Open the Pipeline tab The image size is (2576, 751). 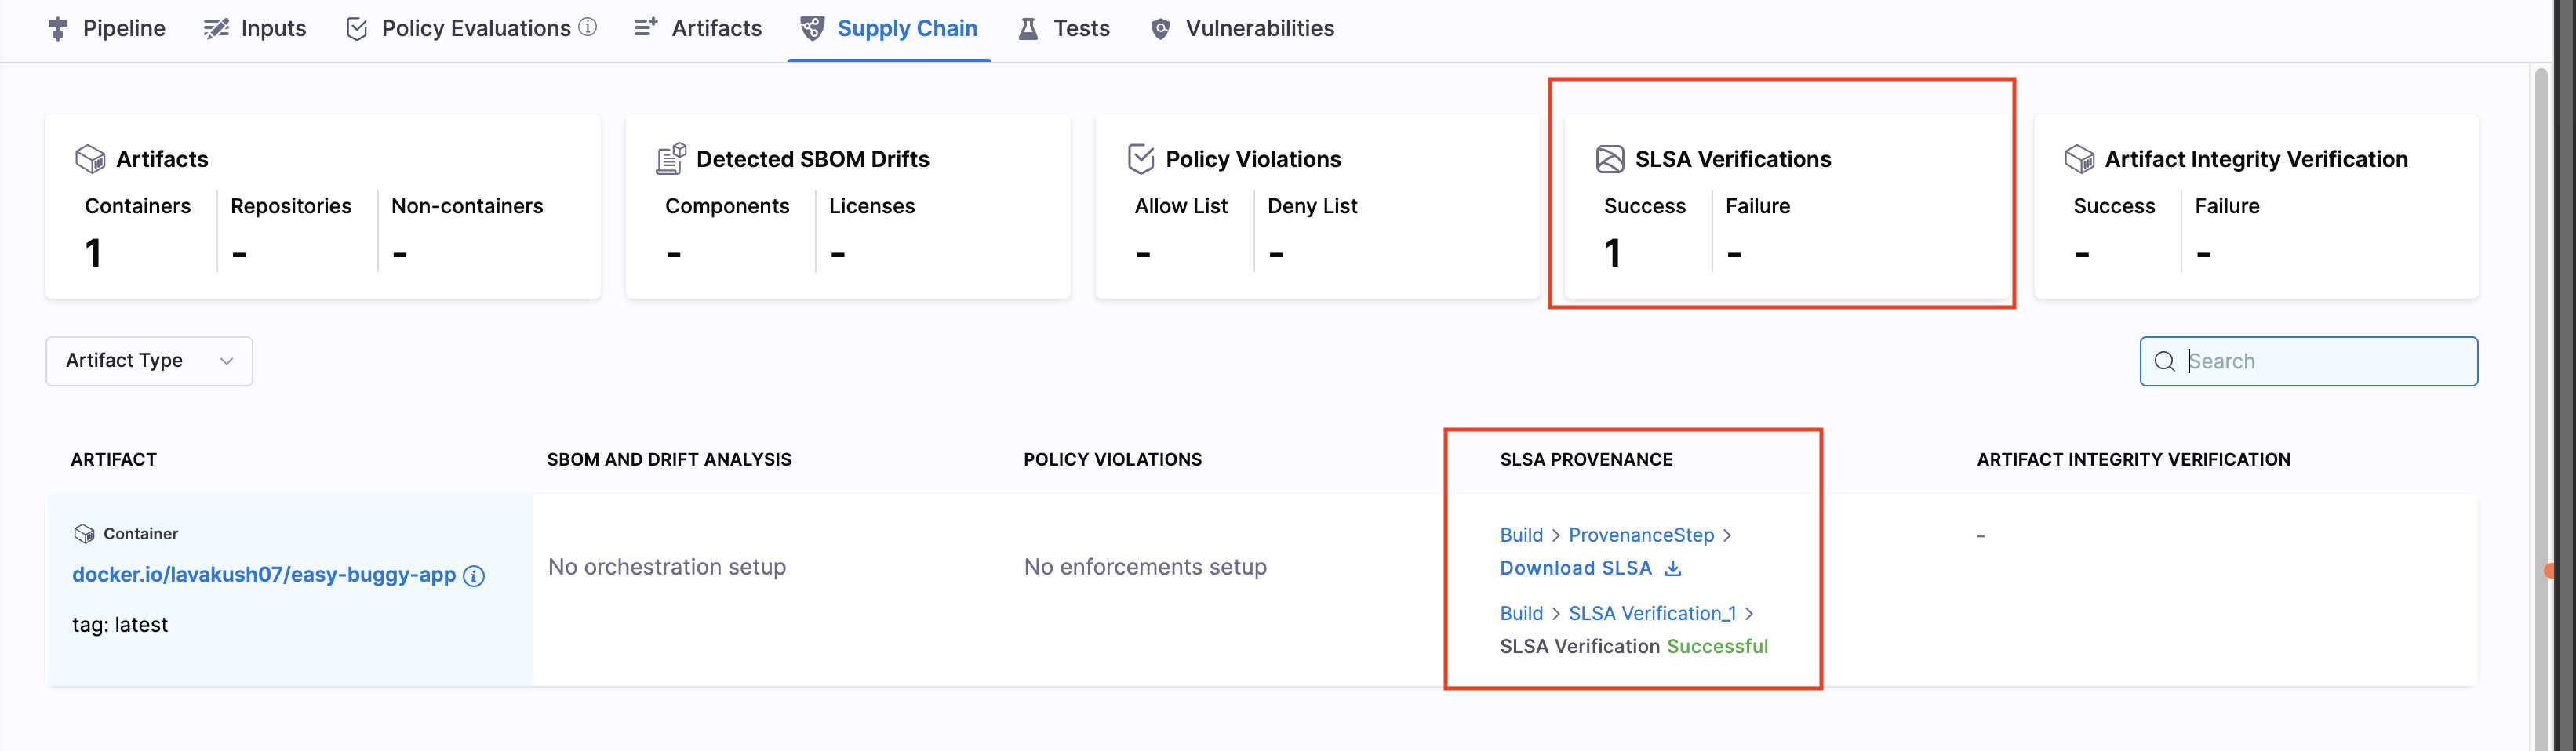[107, 29]
